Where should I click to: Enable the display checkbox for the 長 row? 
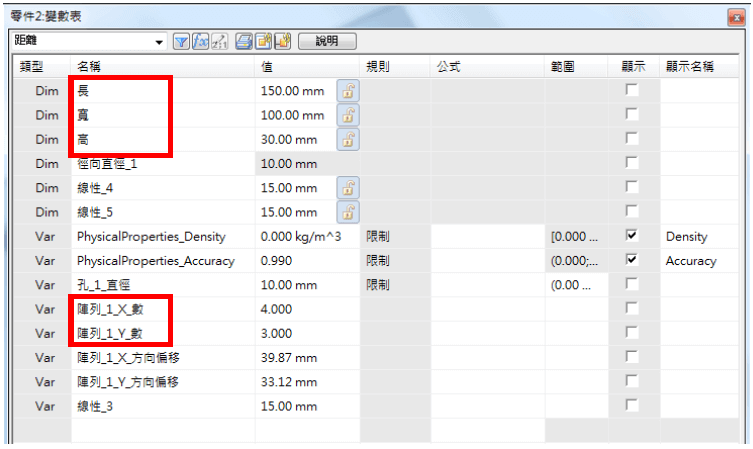631,91
